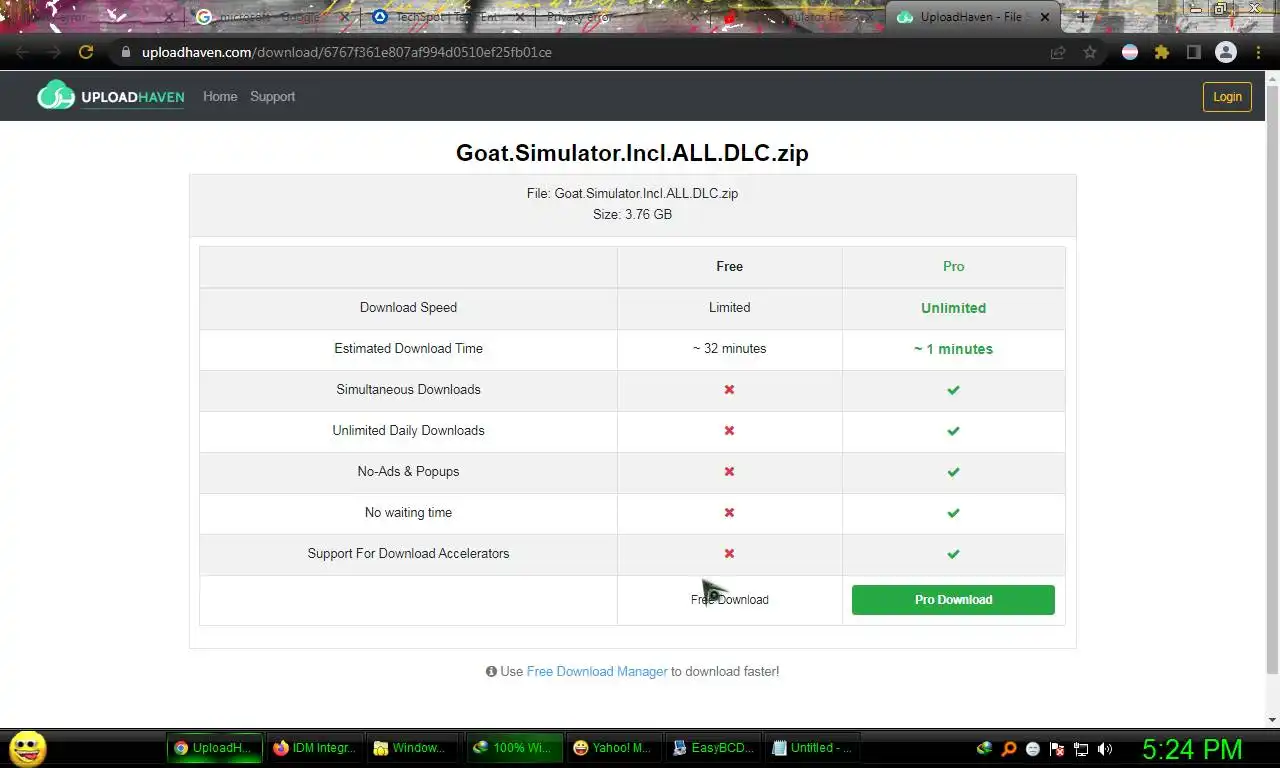The height and width of the screenshot is (768, 1280).
Task: Click 'Support For Download Accelerators' row label
Action: pyautogui.click(x=408, y=553)
